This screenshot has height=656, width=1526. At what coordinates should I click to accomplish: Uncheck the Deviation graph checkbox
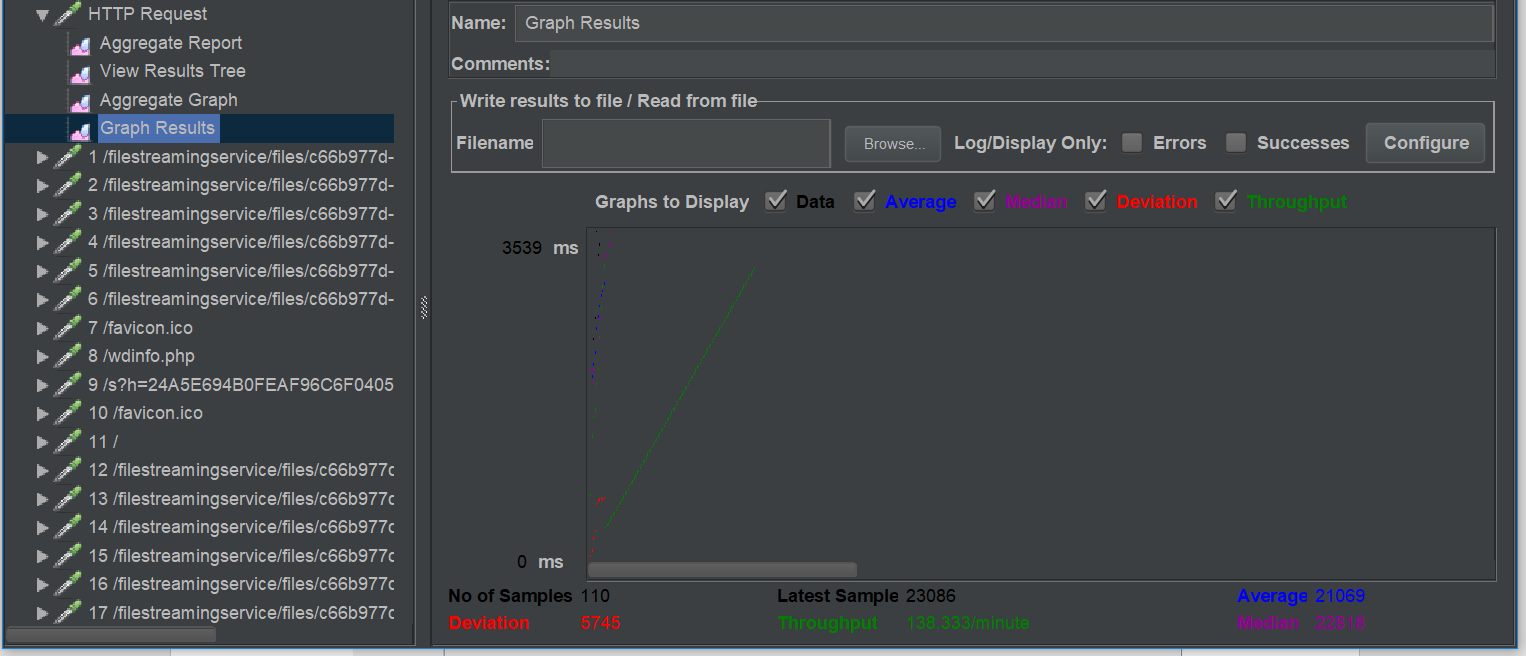pos(1096,201)
